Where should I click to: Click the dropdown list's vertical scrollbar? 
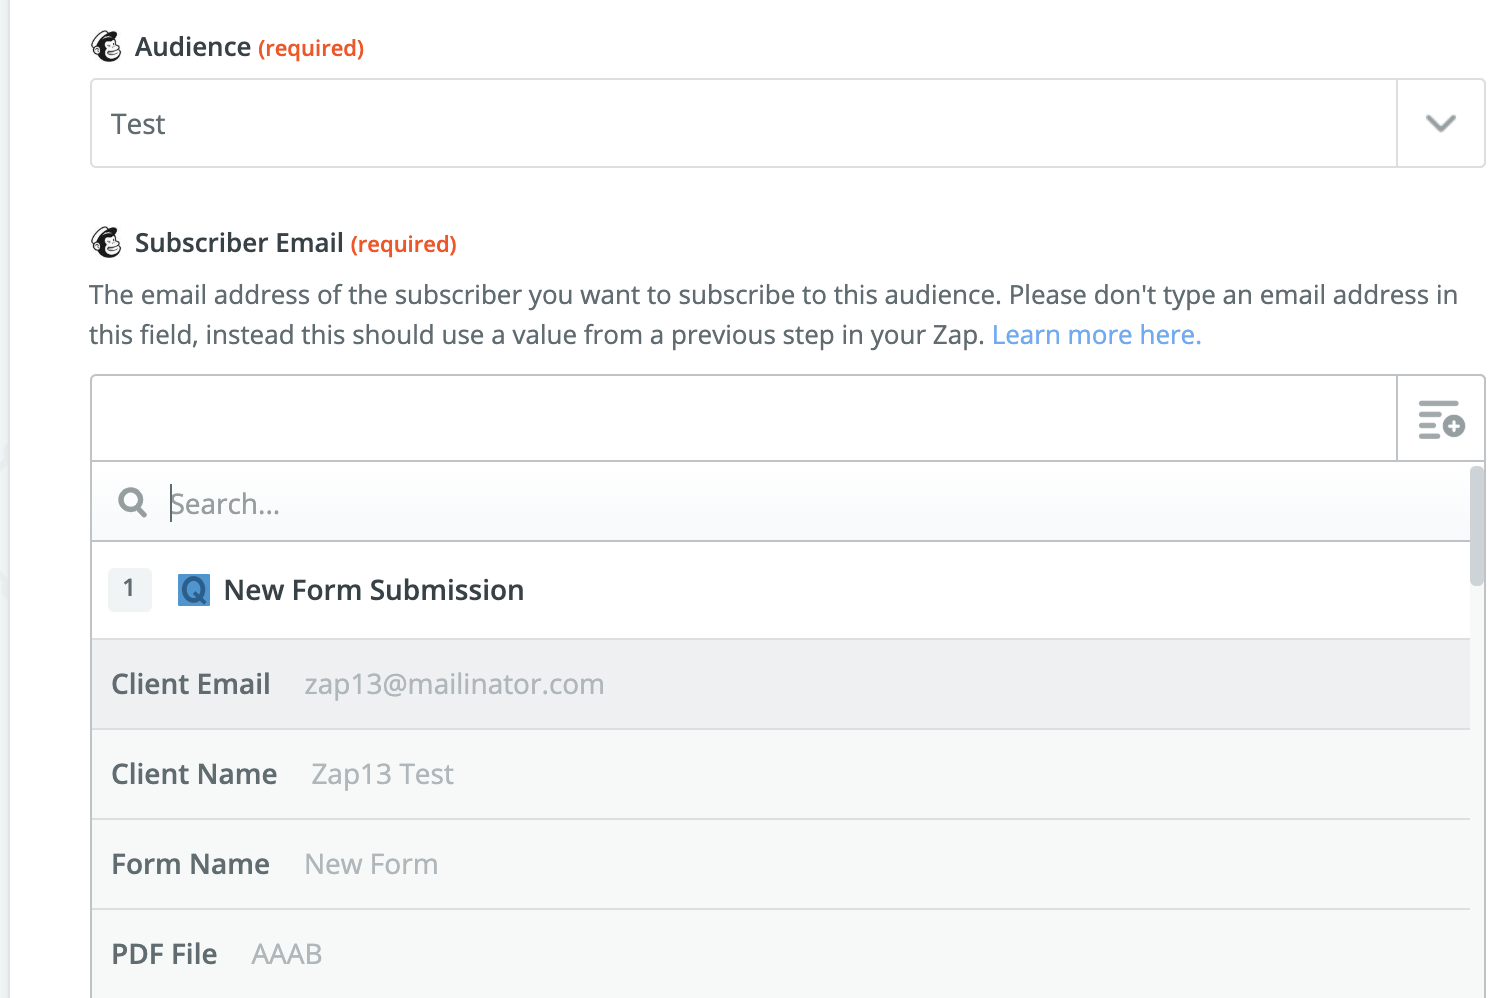pos(1478,525)
